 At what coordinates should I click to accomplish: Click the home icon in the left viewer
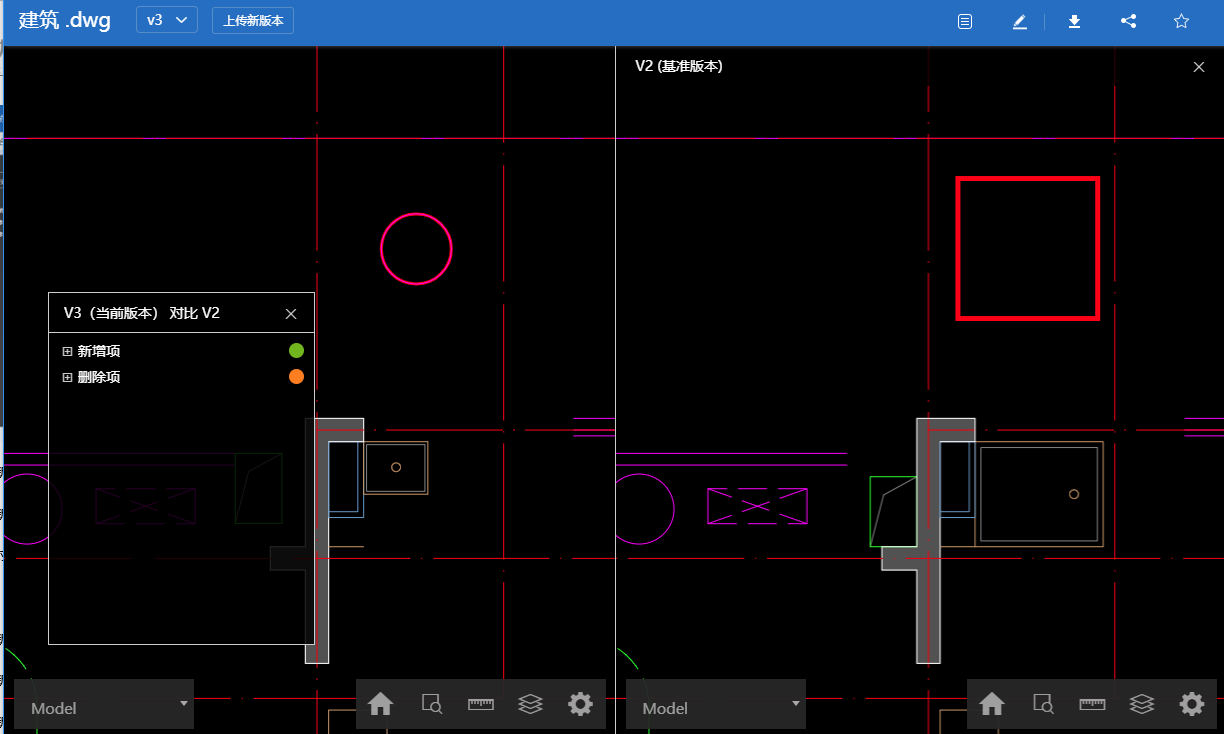click(380, 704)
